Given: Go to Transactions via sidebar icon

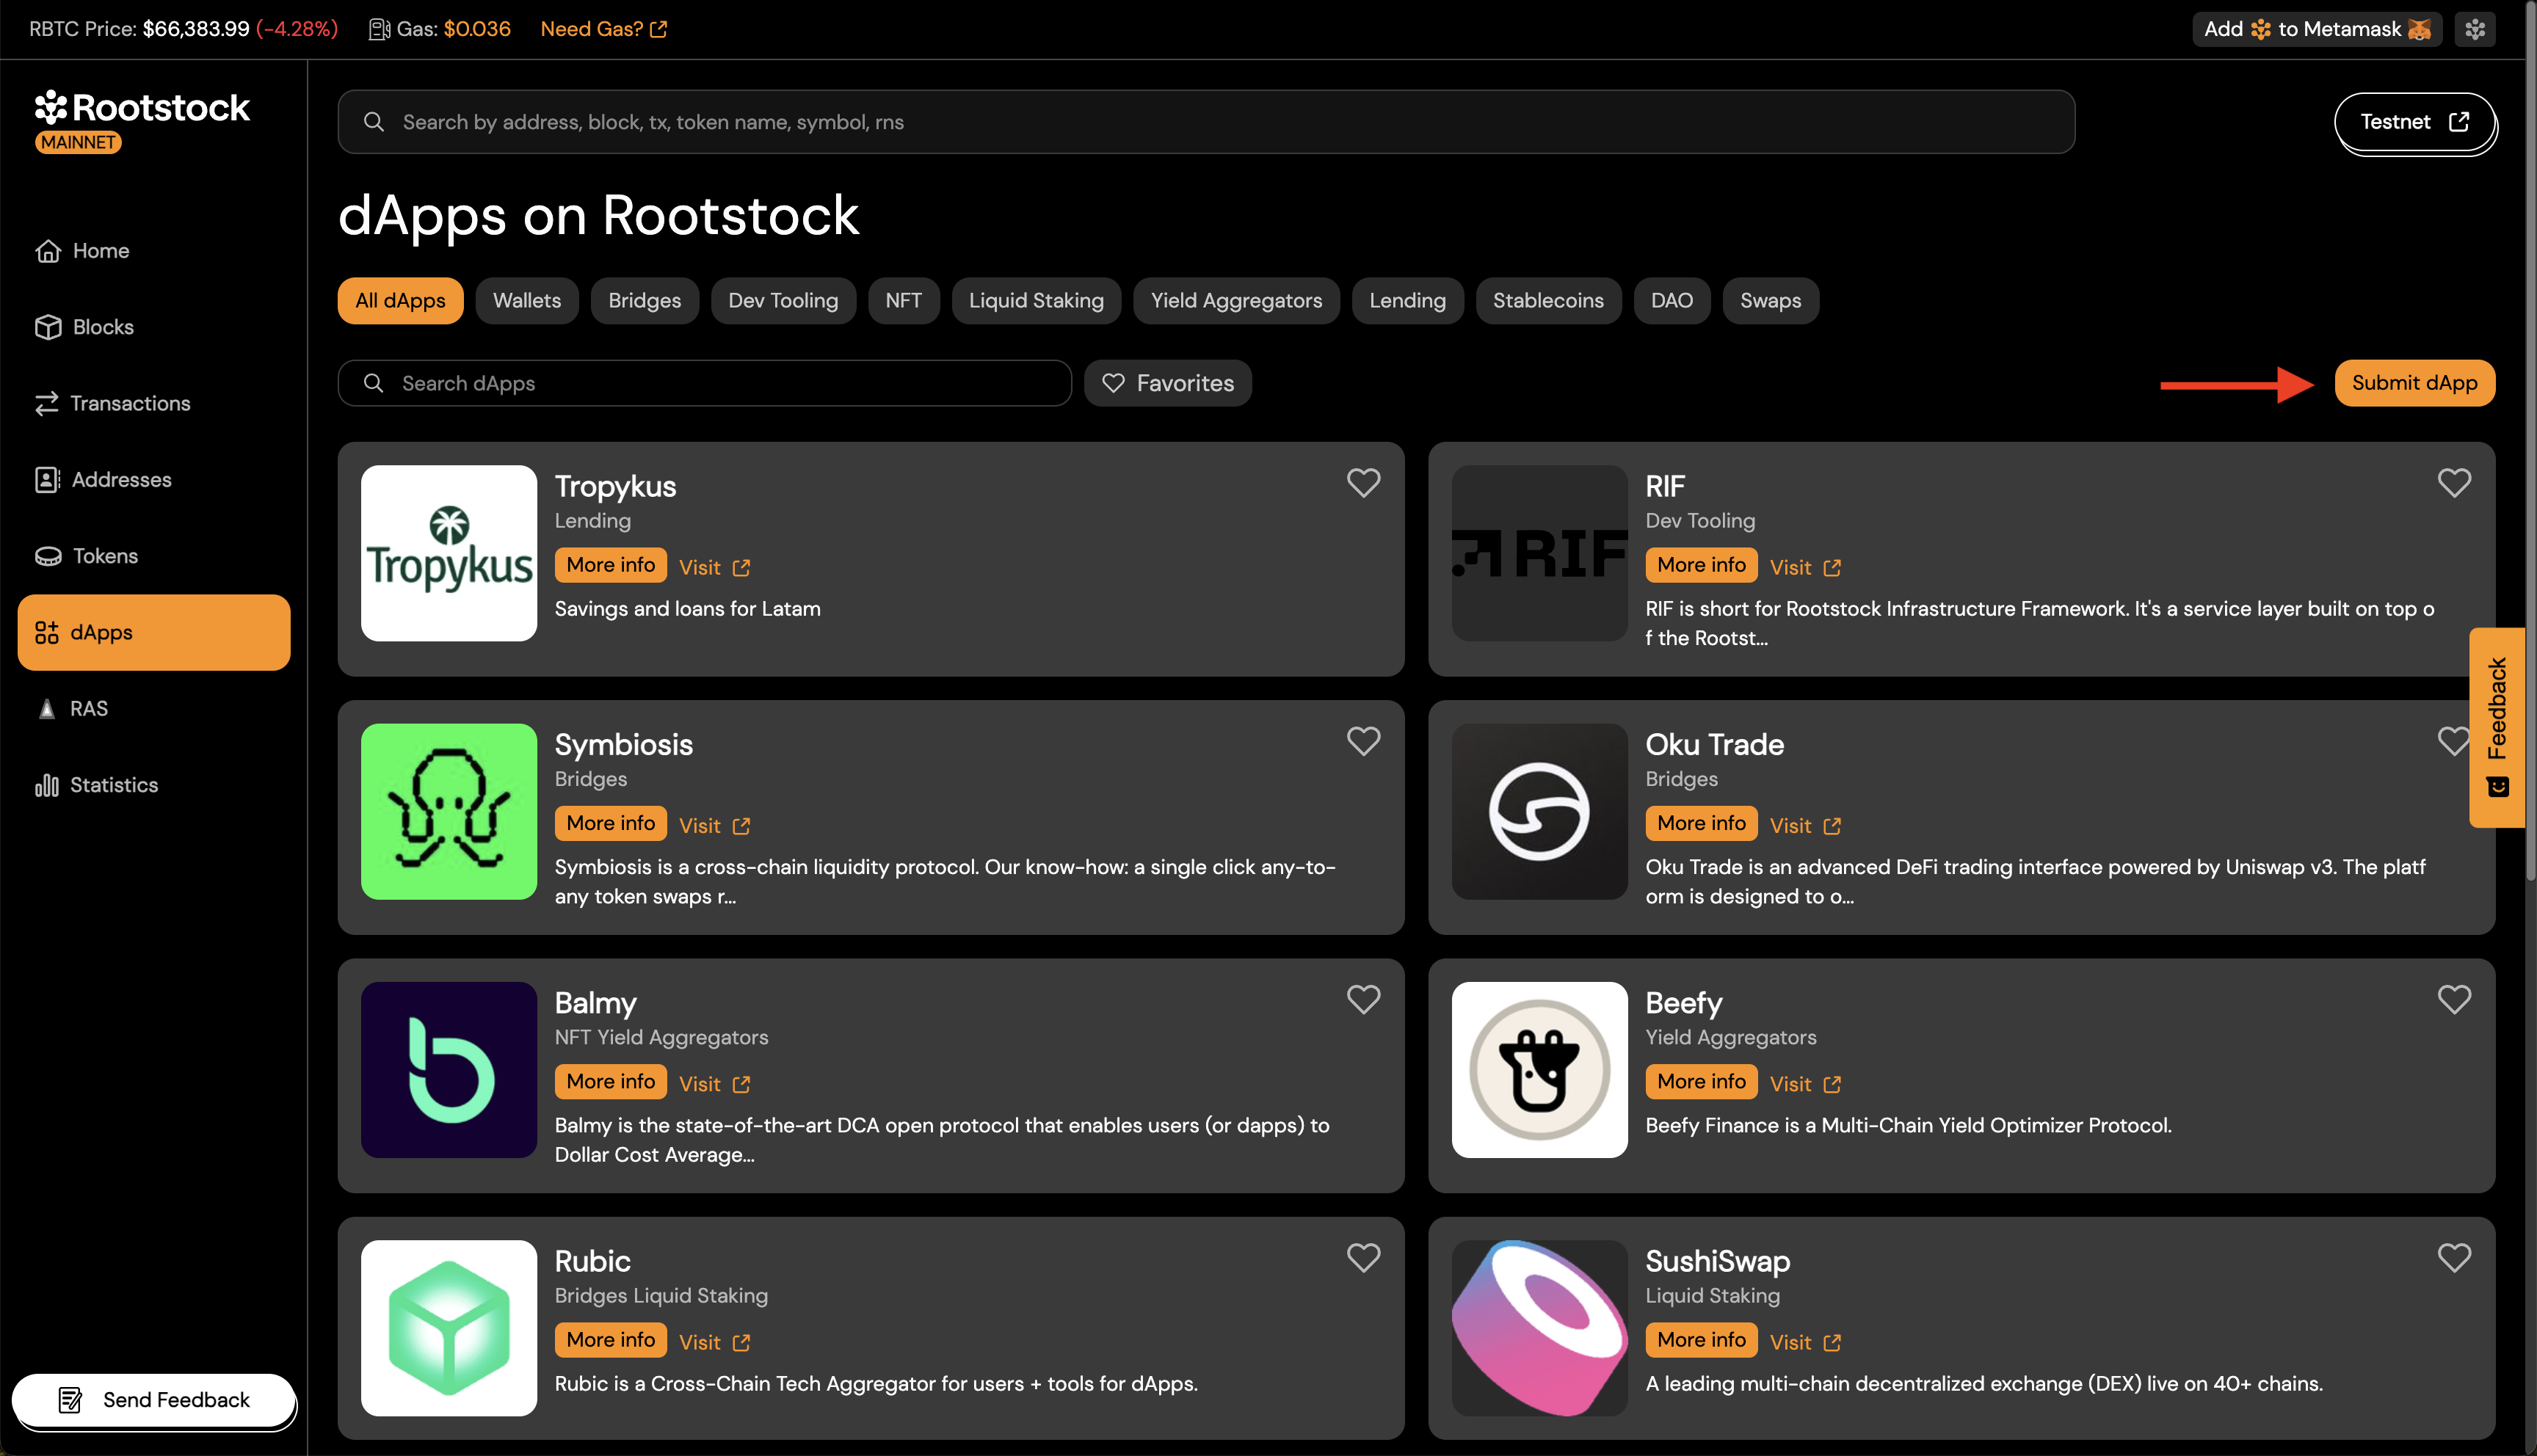Looking at the screenshot, I should point(47,403).
